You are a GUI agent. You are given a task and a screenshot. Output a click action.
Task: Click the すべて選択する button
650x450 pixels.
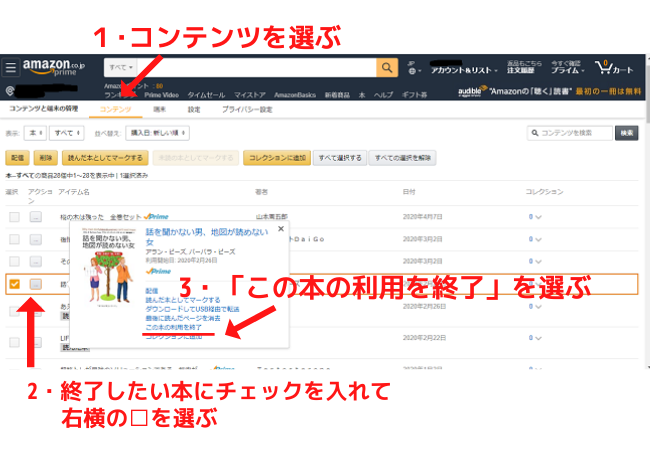(x=340, y=158)
